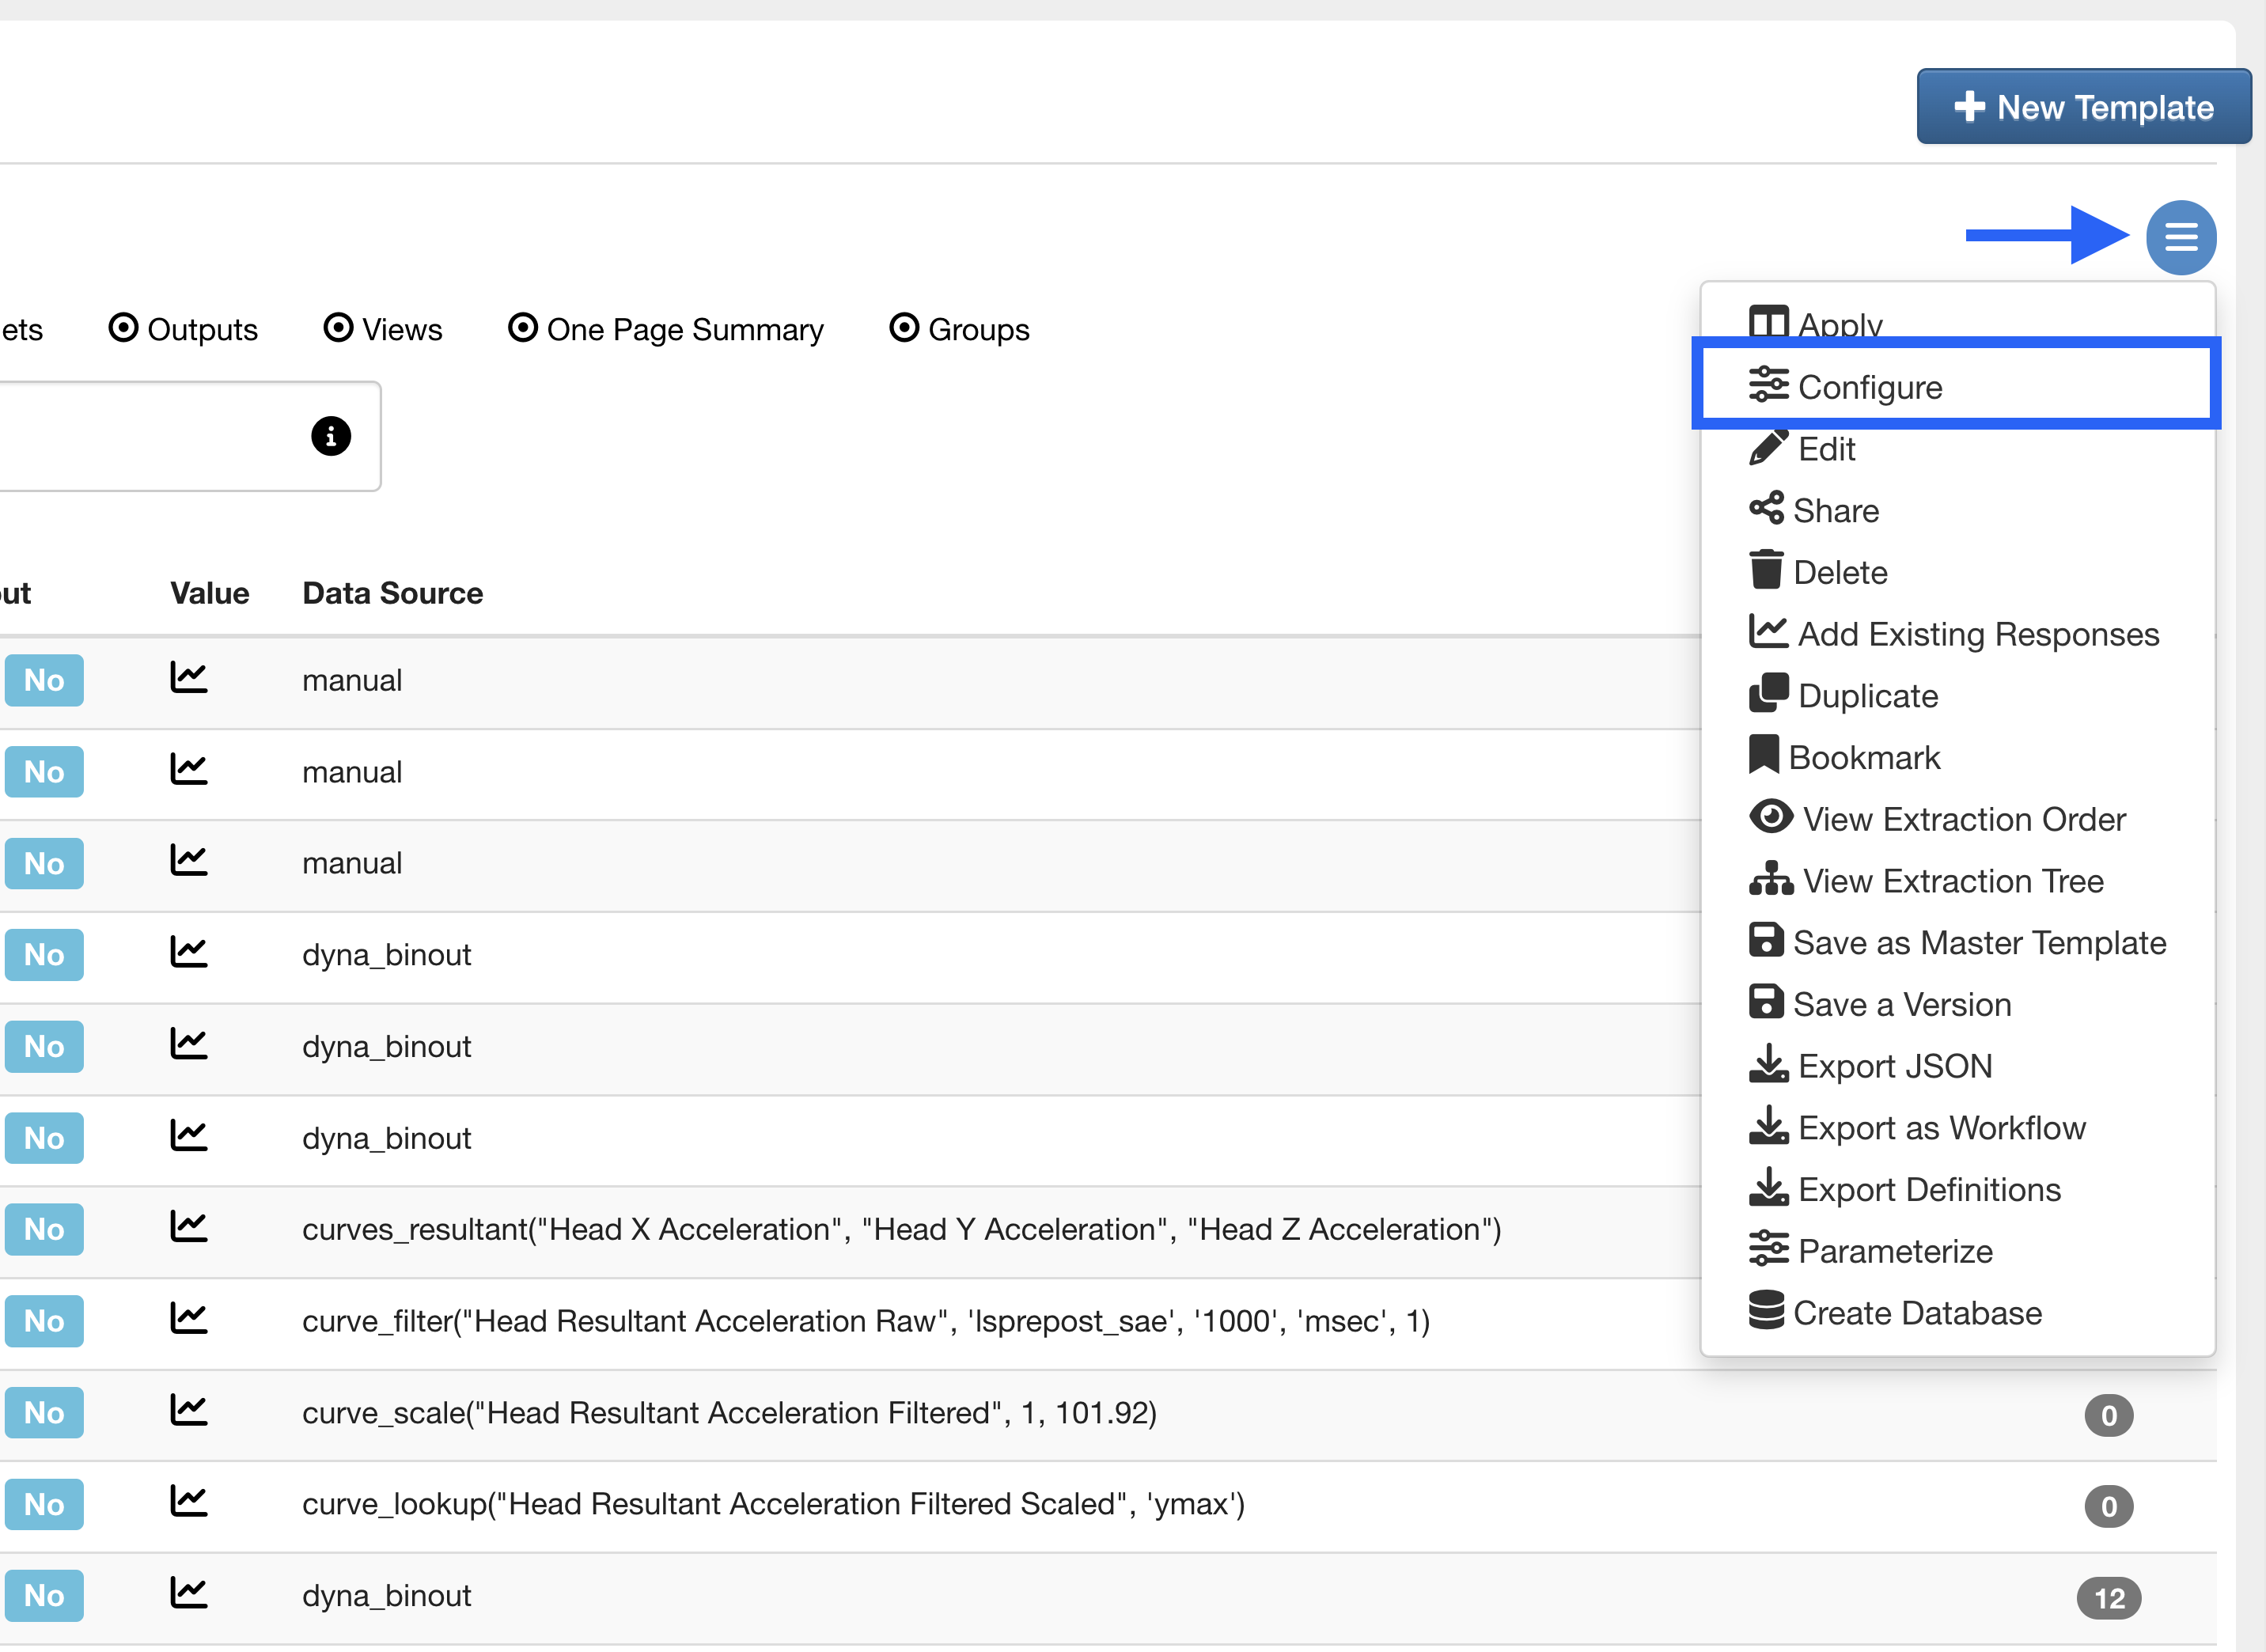Screen dimensions: 2266x1652
Task: Click the 0 count badge in curve_scale row
Action: [x=2108, y=1415]
